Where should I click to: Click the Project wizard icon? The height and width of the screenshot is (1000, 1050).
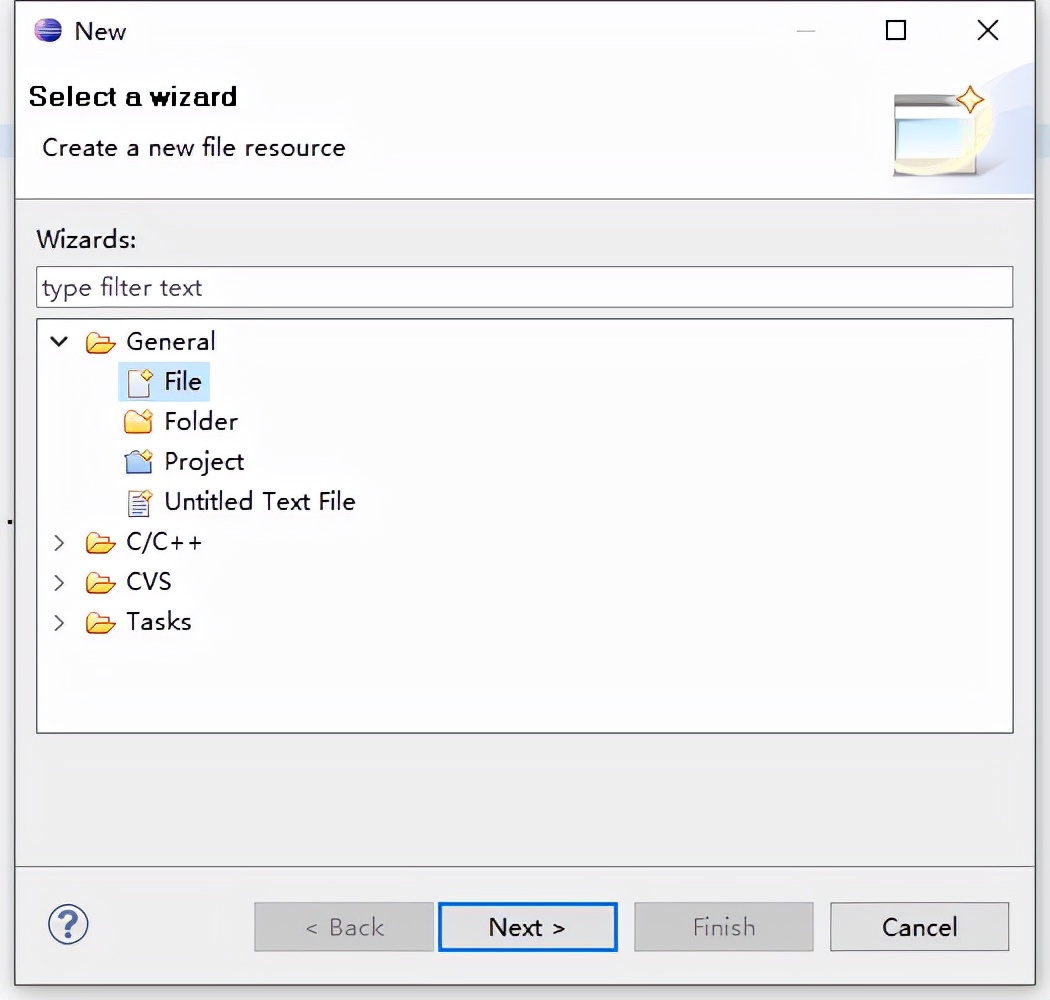(x=139, y=462)
